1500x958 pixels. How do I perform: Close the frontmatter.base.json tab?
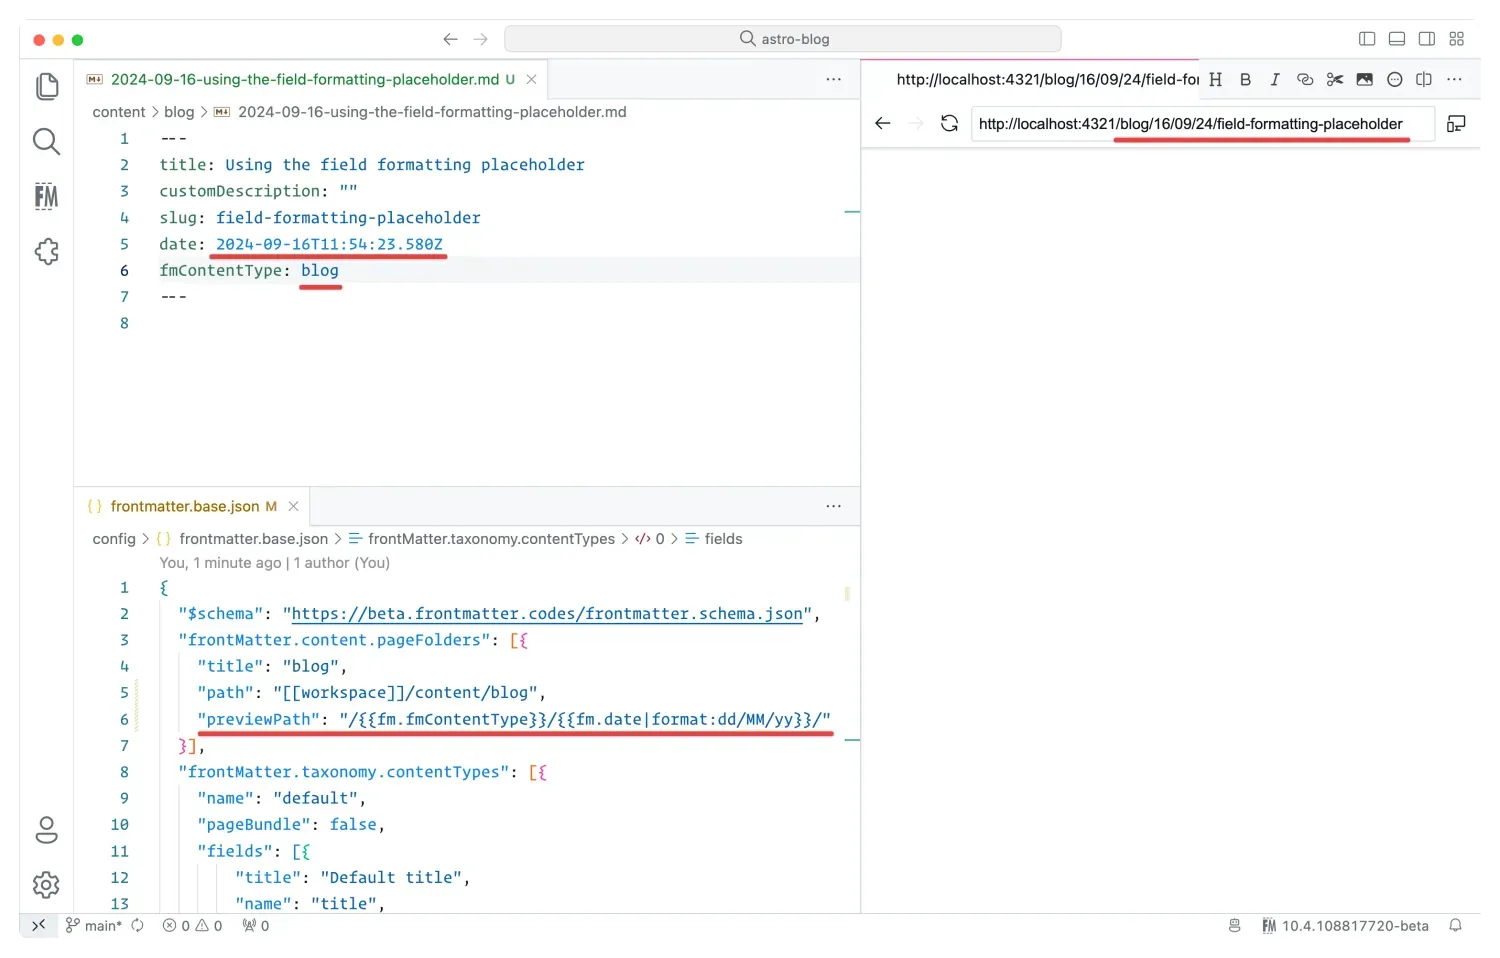pyautogui.click(x=294, y=507)
